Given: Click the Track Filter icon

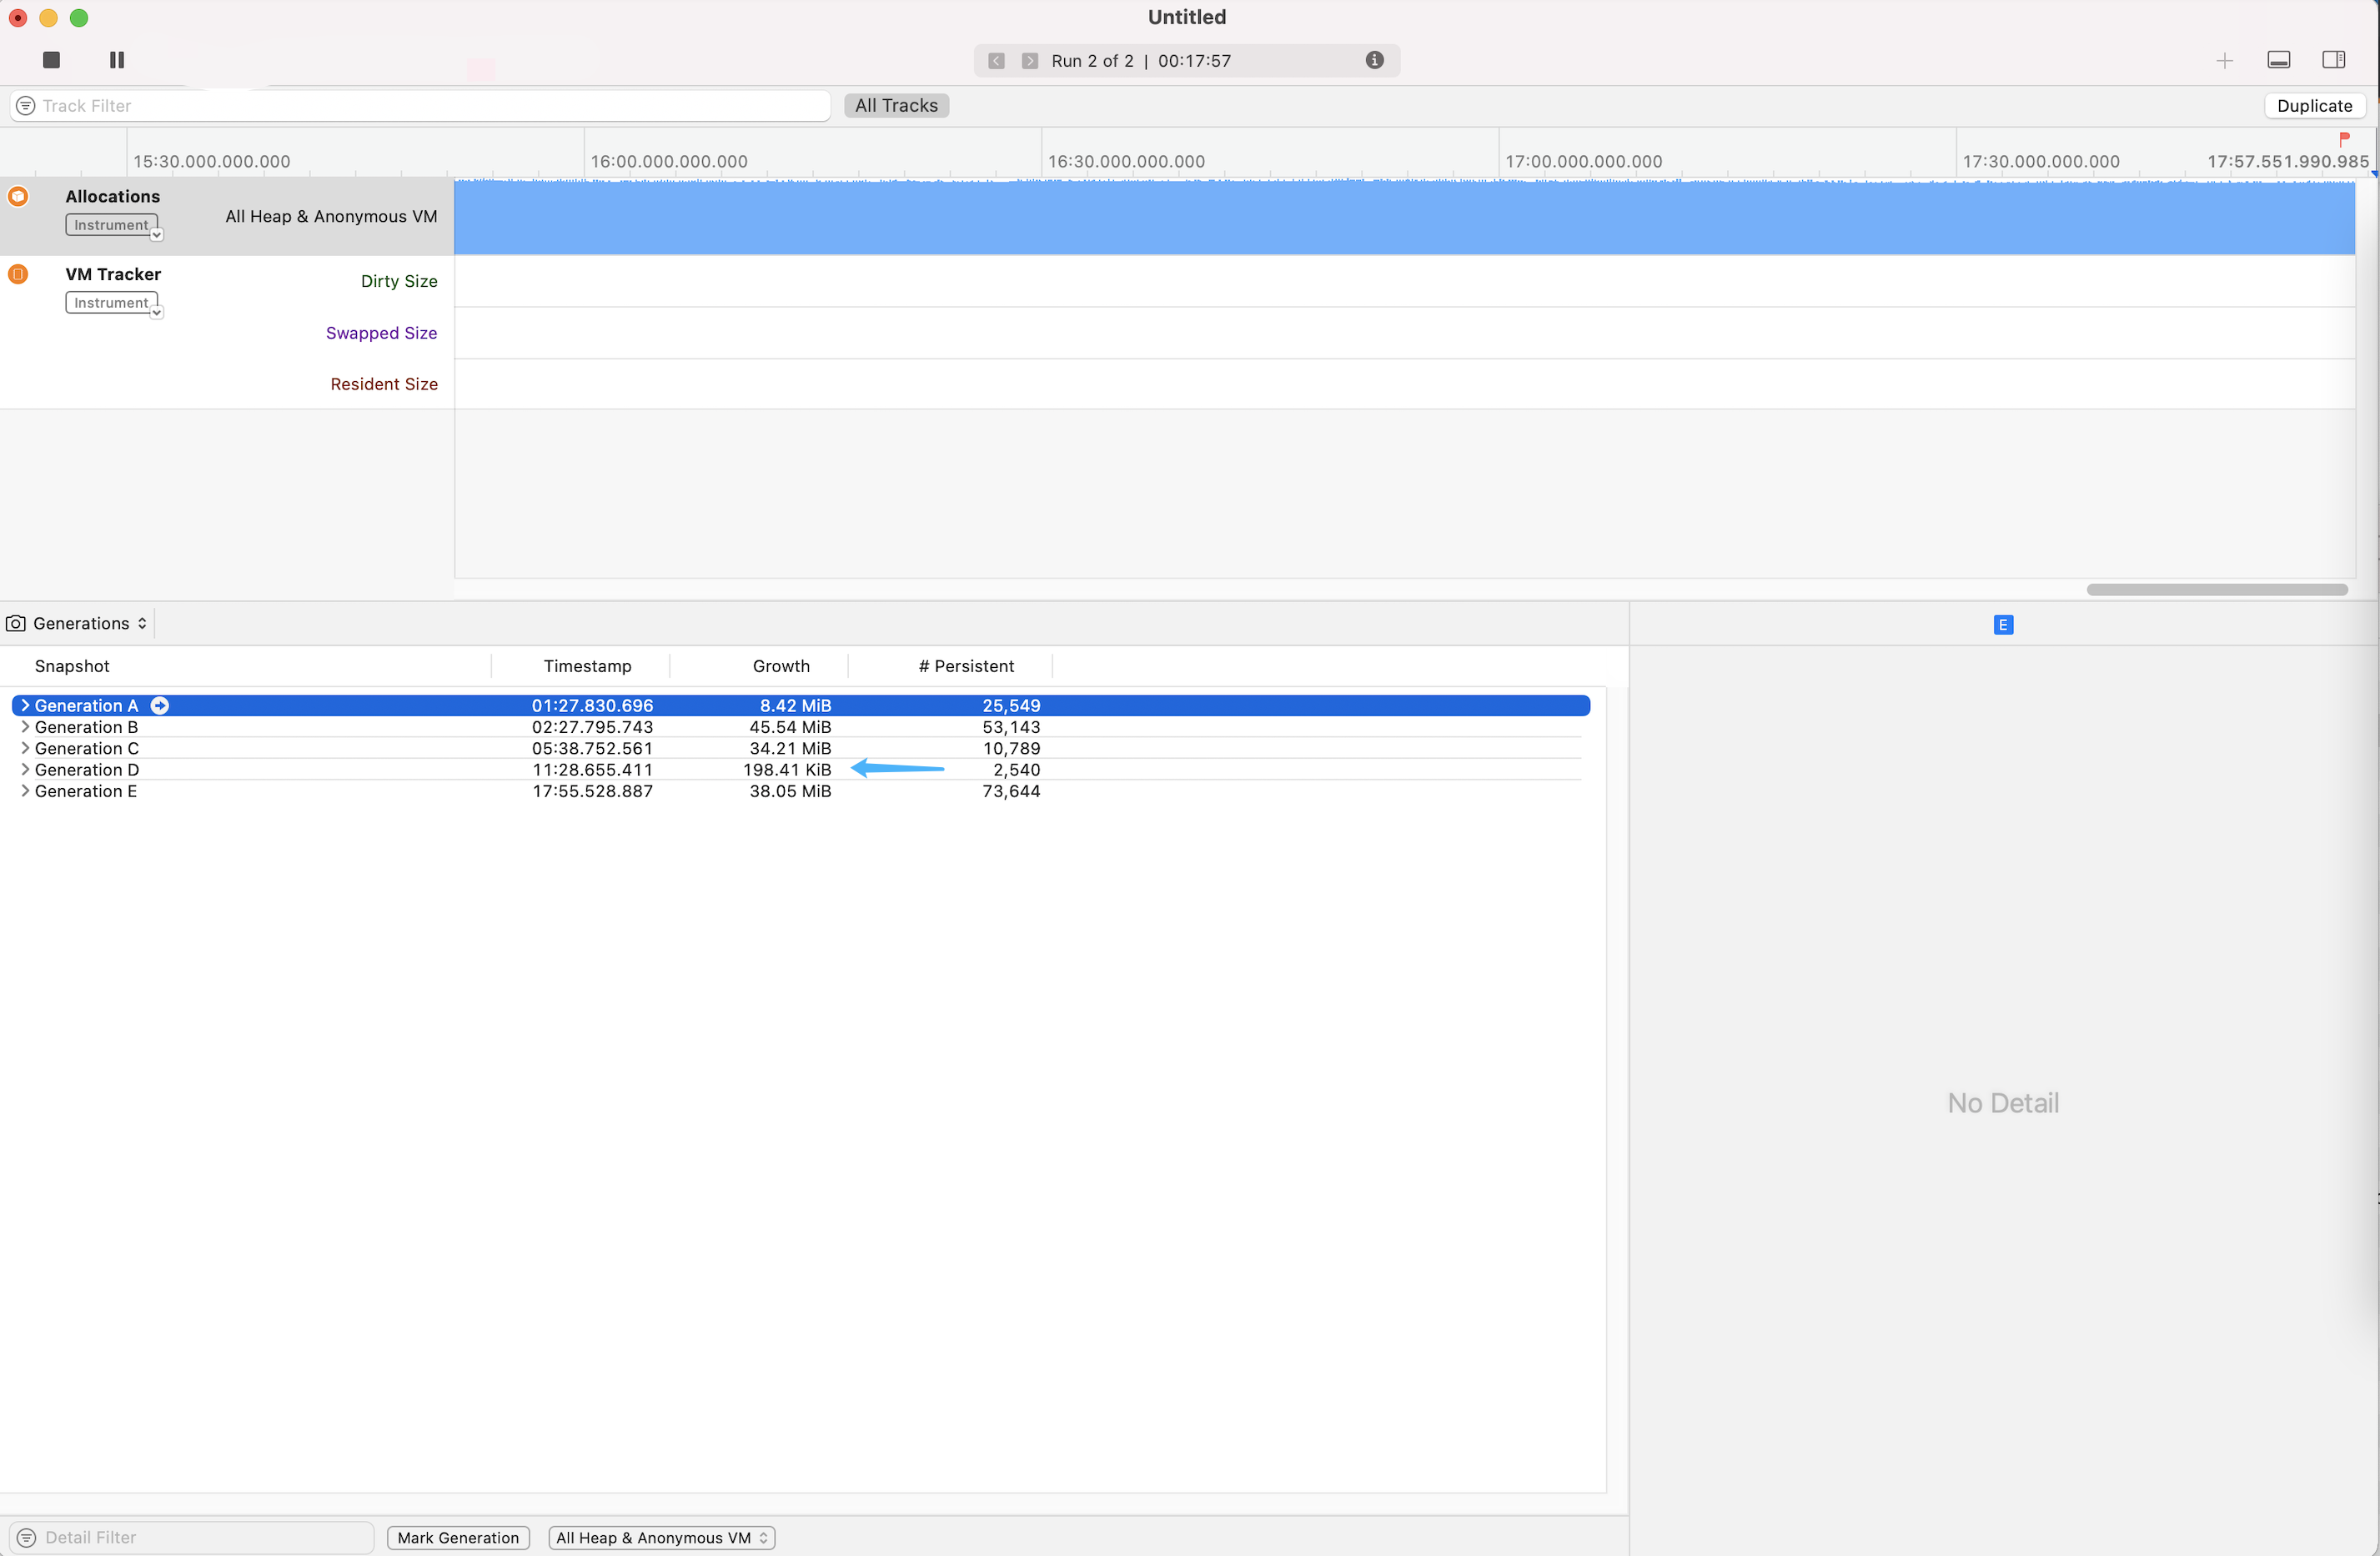Looking at the screenshot, I should [x=26, y=106].
